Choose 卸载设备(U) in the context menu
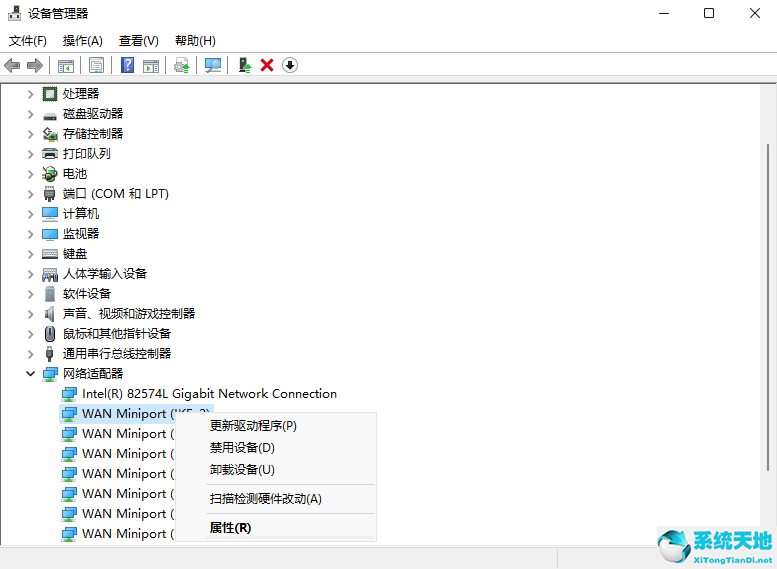 click(276, 469)
